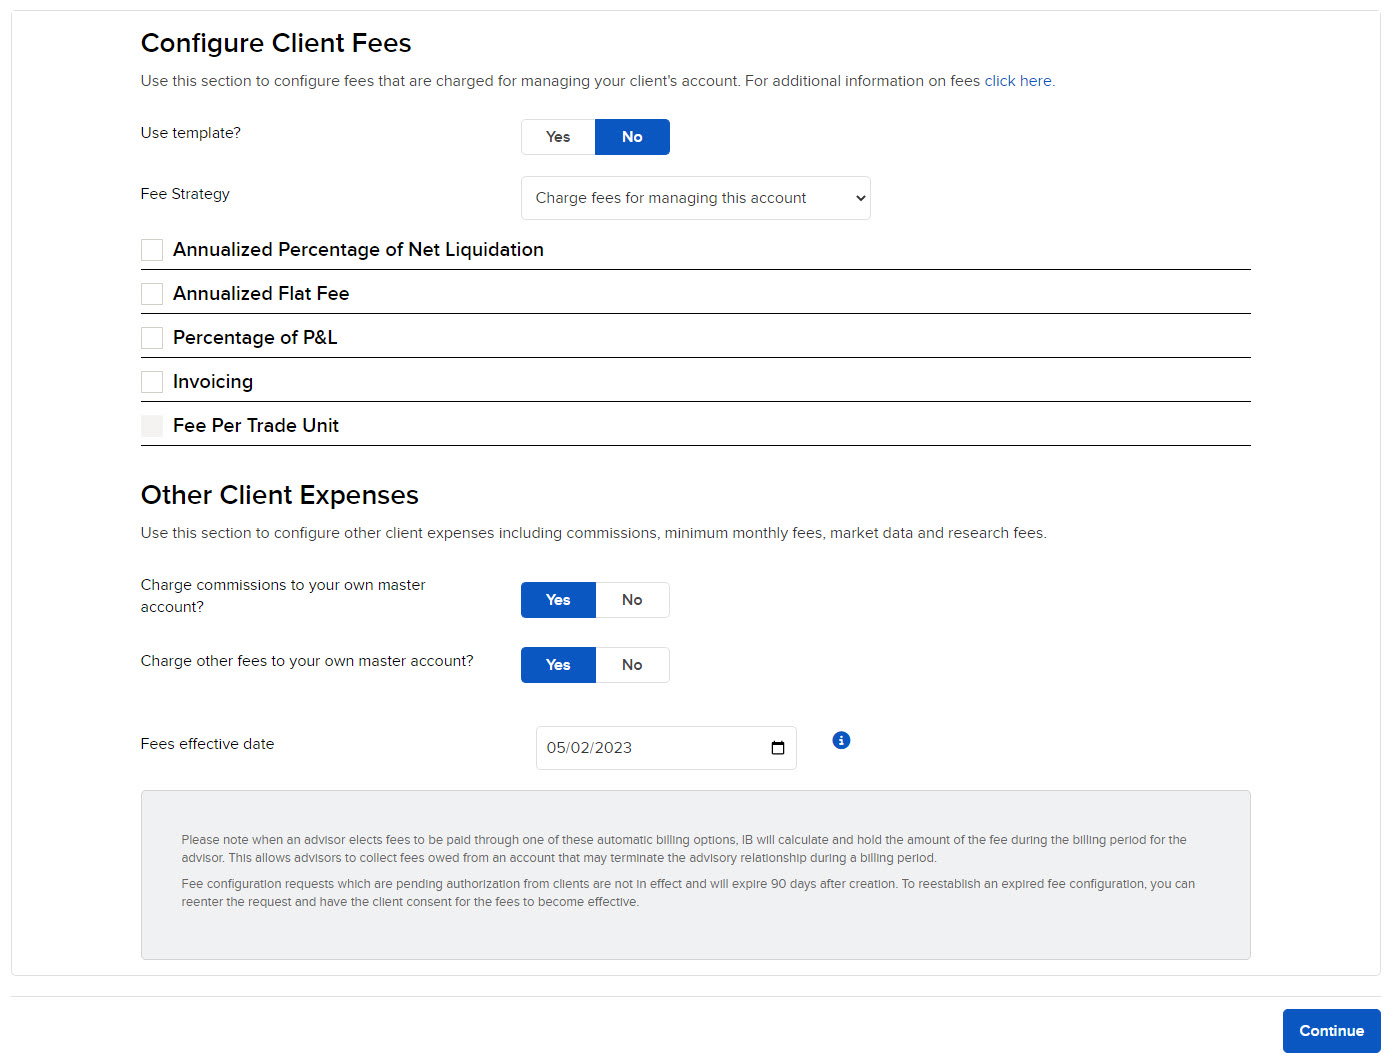Open the 'click here' fees information link
This screenshot has height=1058, width=1392.
tap(1017, 81)
